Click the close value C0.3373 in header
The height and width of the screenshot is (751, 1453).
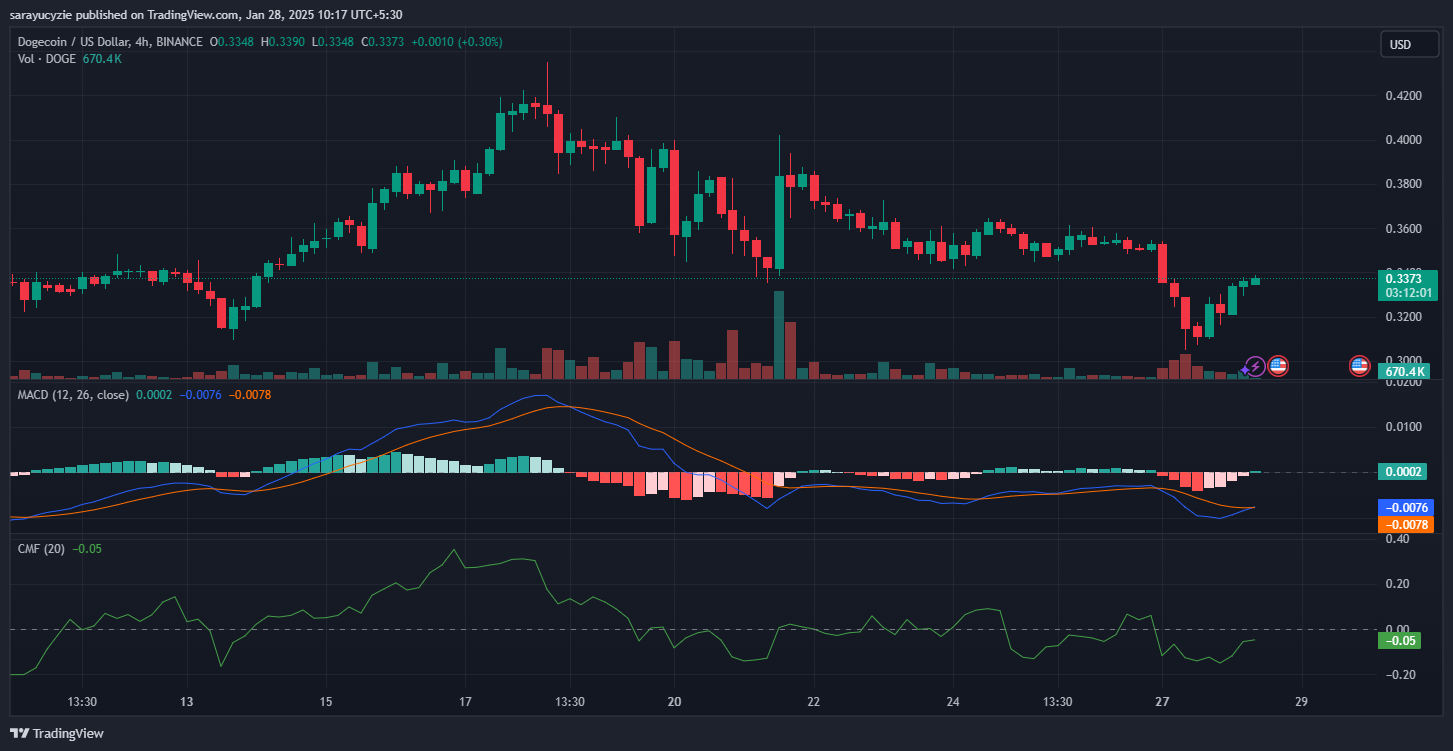pos(383,42)
